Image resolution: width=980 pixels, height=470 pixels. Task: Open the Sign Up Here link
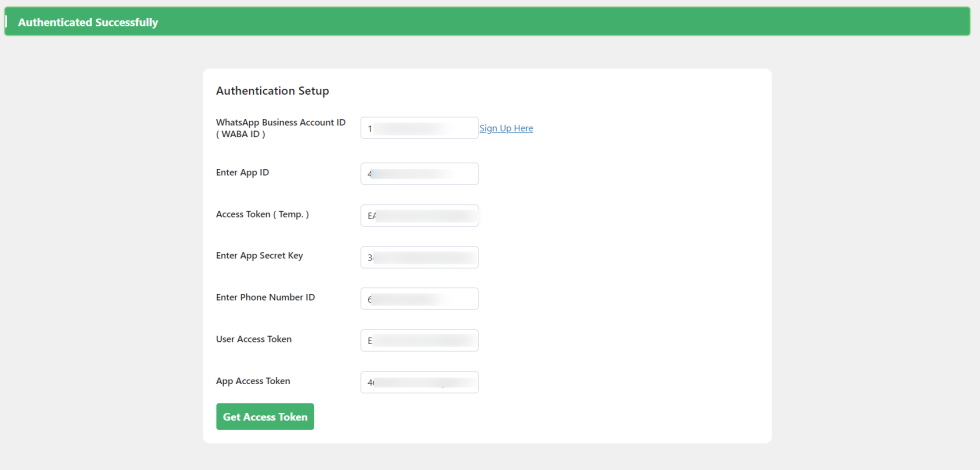(x=506, y=129)
